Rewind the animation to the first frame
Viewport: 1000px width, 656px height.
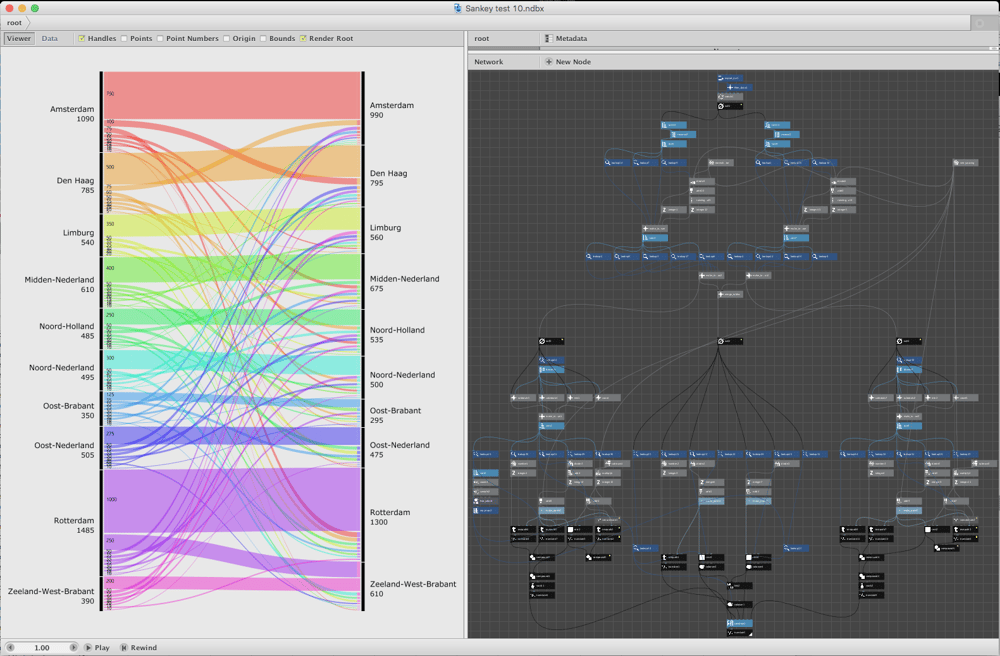tap(138, 647)
